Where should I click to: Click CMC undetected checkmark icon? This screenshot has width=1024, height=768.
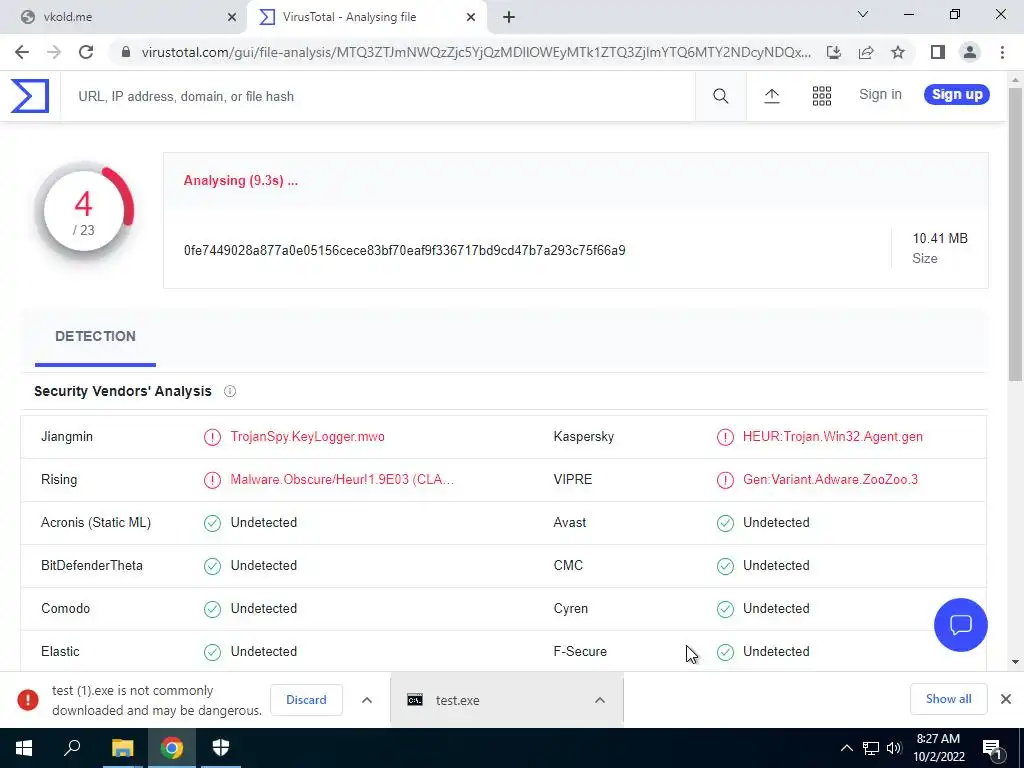(725, 566)
